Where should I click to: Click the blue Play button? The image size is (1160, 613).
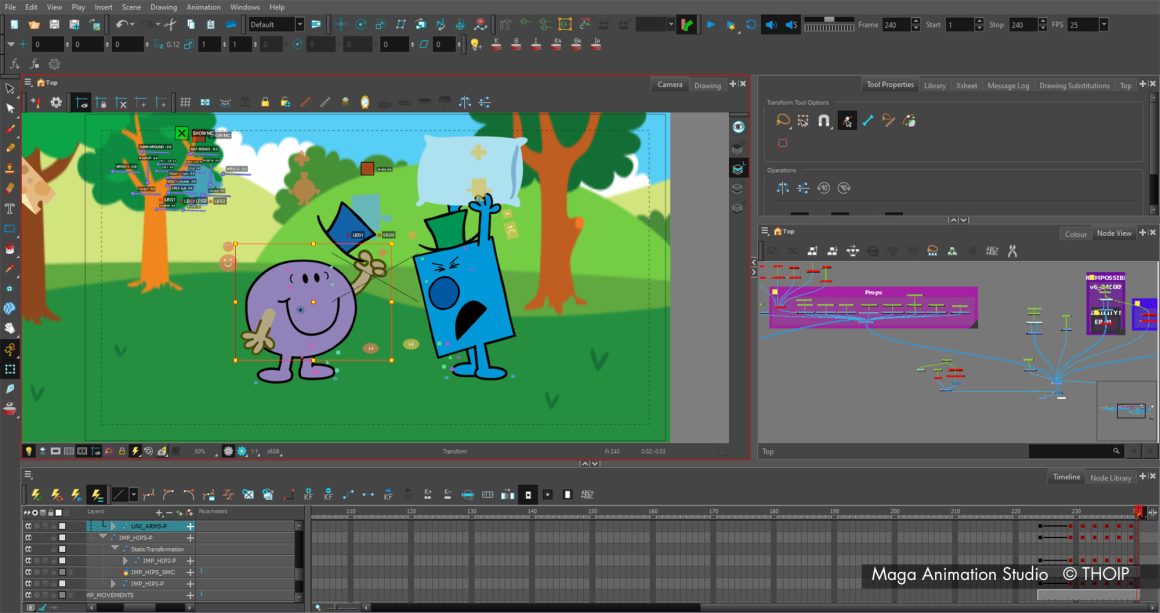click(x=711, y=24)
